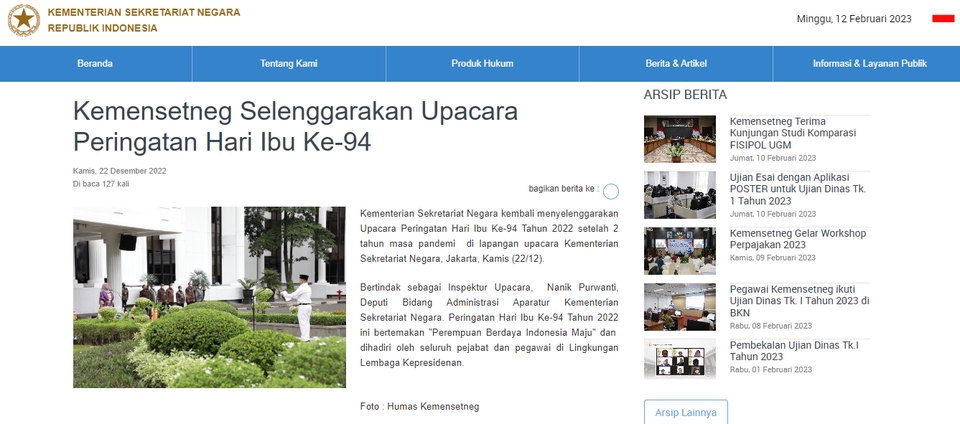Click date Rabu, 01 Februari 2023

(771, 370)
